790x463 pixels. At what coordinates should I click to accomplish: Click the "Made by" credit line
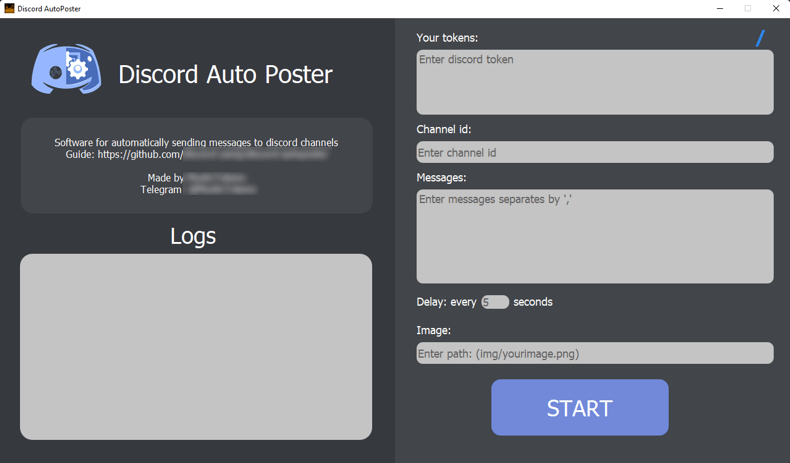click(196, 178)
